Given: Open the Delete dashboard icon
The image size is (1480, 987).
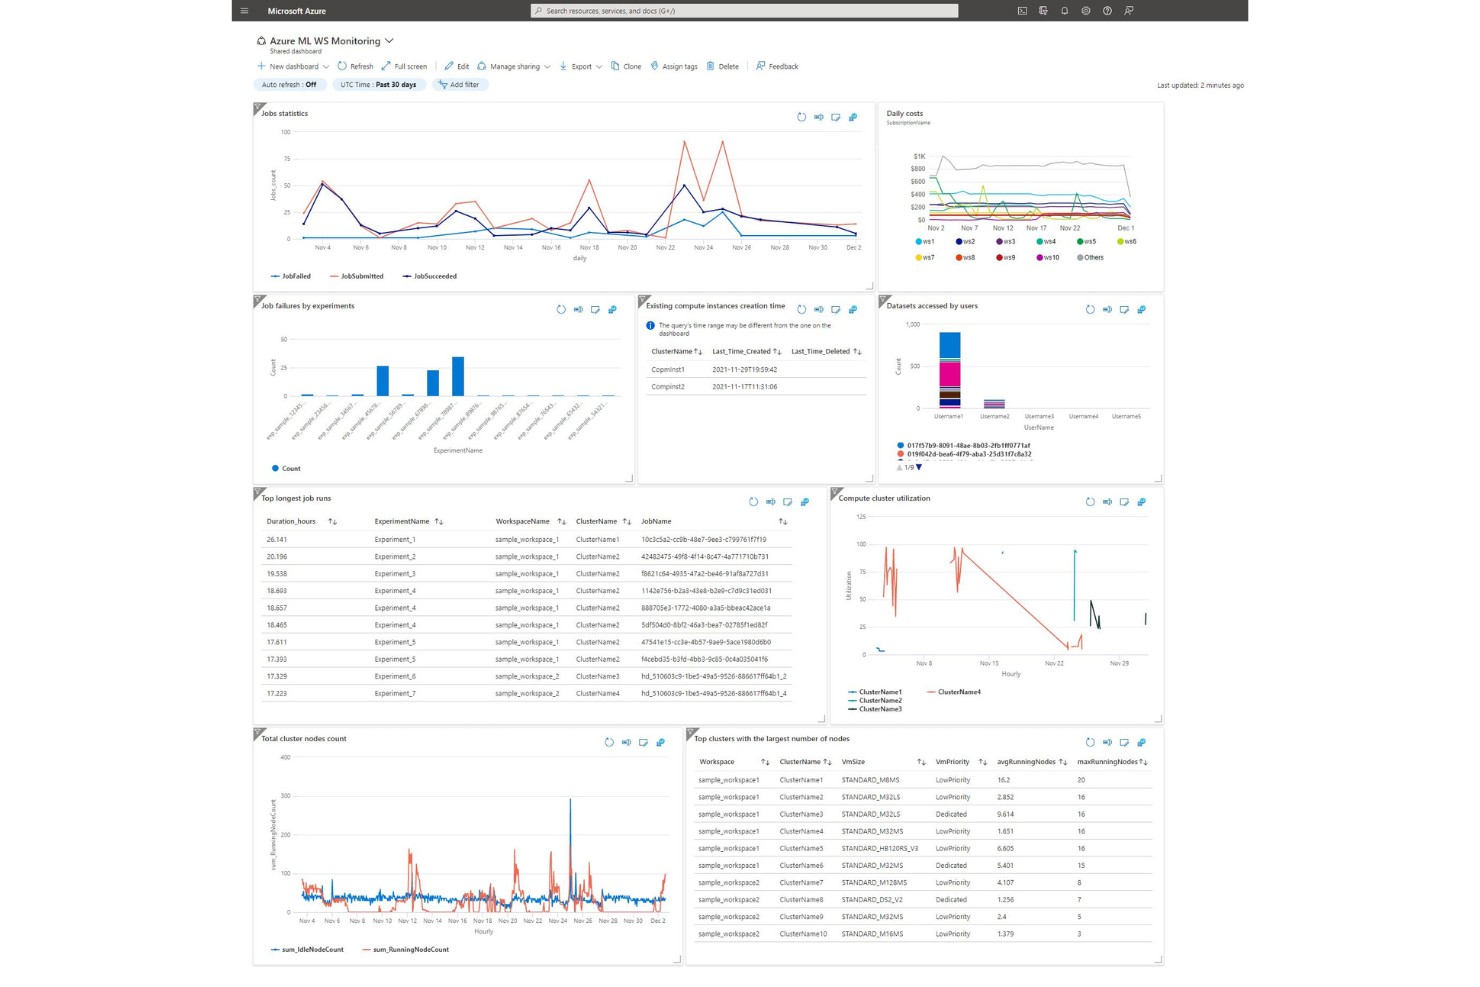Looking at the screenshot, I should coord(723,66).
